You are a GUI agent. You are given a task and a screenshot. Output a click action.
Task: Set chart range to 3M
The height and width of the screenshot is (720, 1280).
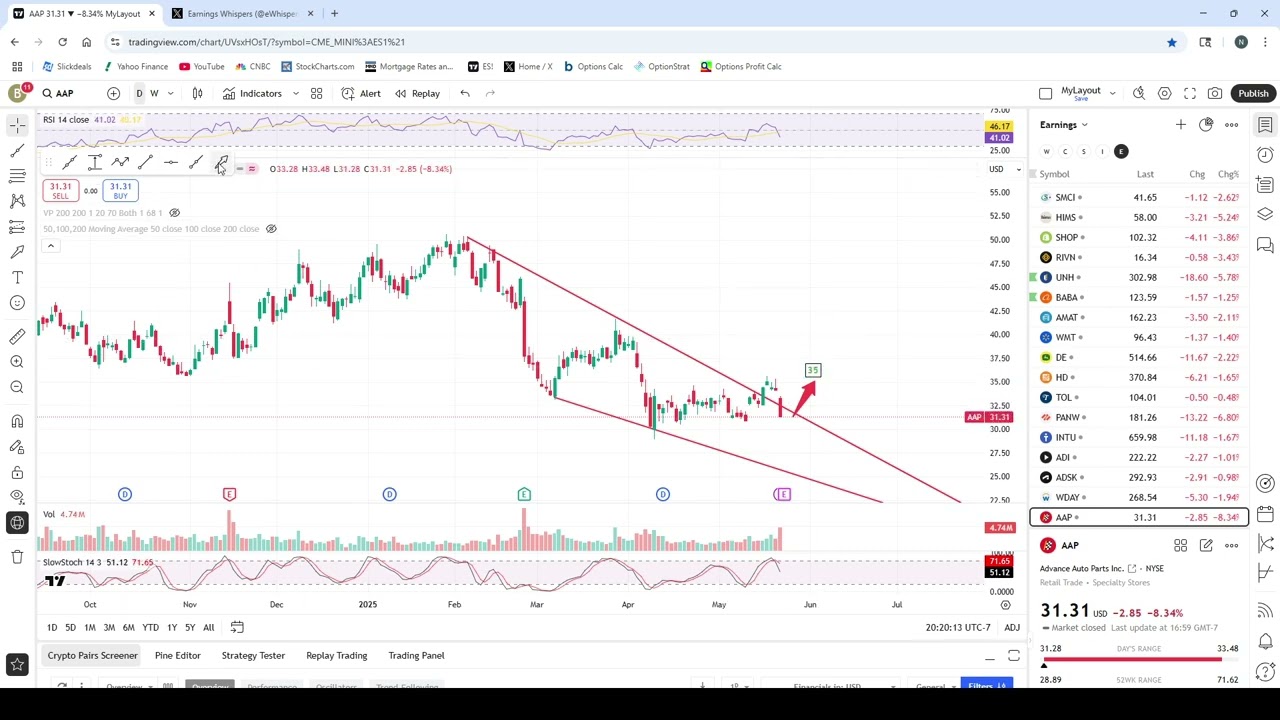coord(109,627)
